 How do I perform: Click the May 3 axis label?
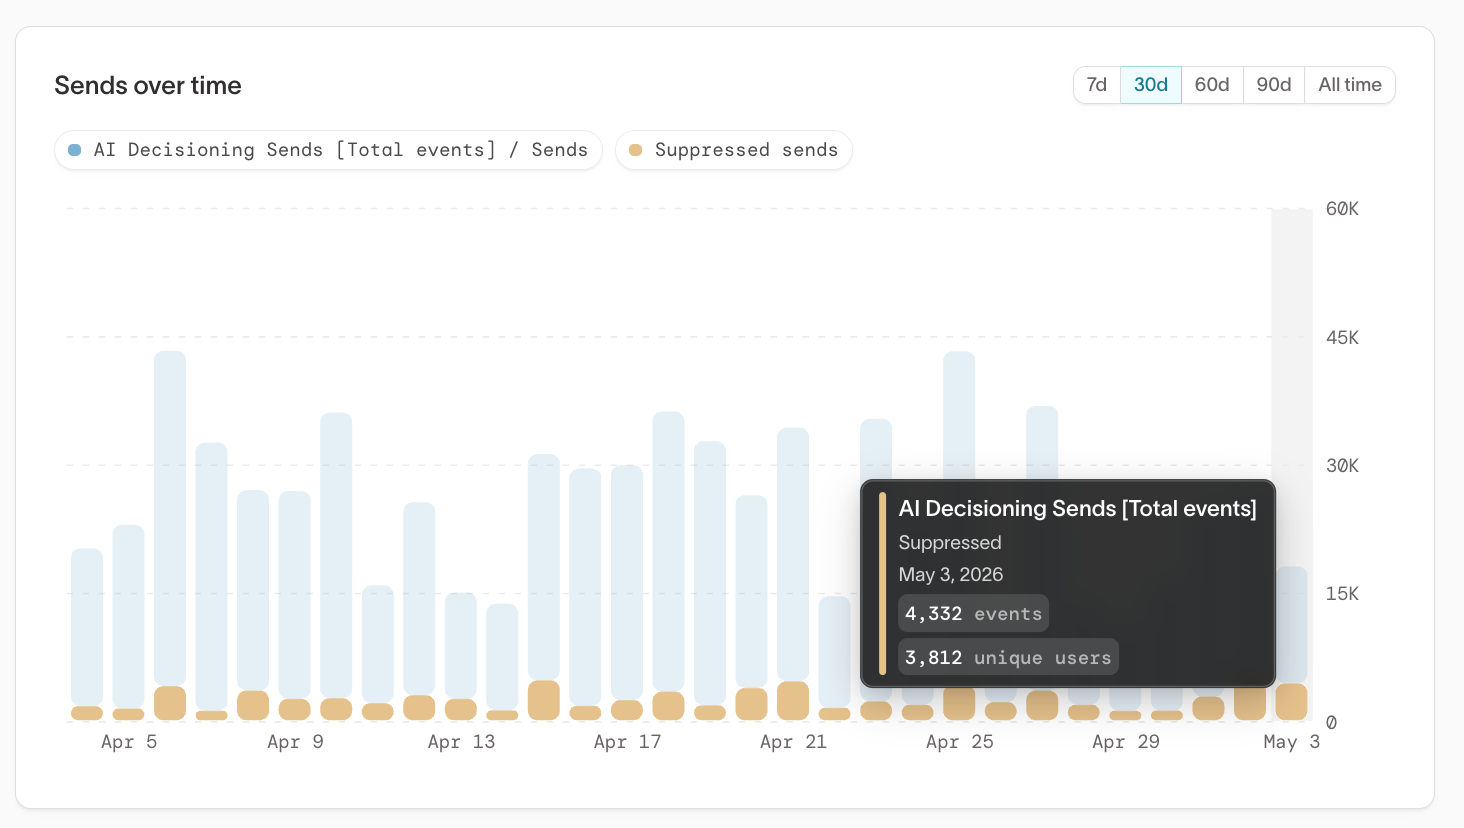coord(1291,742)
